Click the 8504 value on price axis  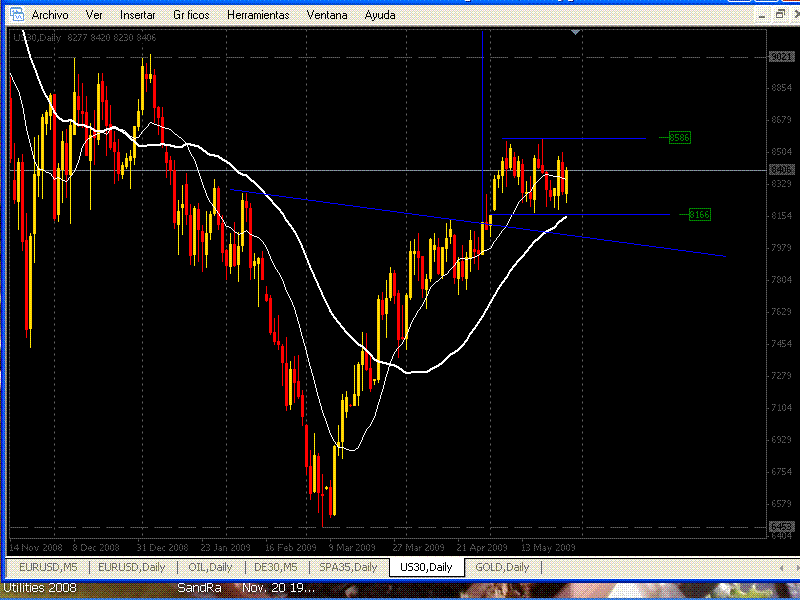point(781,152)
